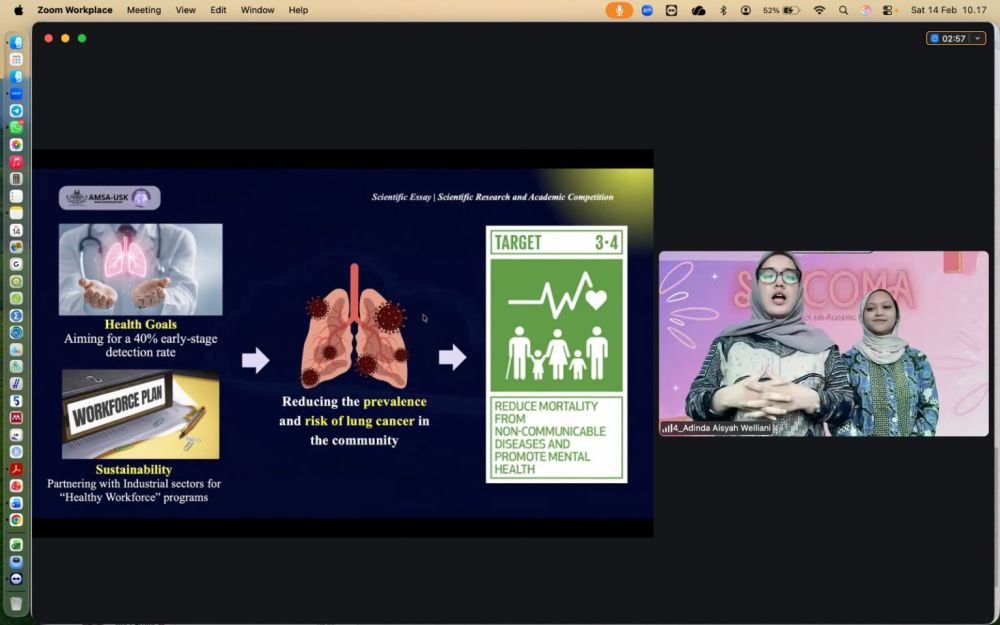Viewport: 1000px width, 625px height.
Task: Click the battery 52% indicator
Action: click(x=781, y=10)
